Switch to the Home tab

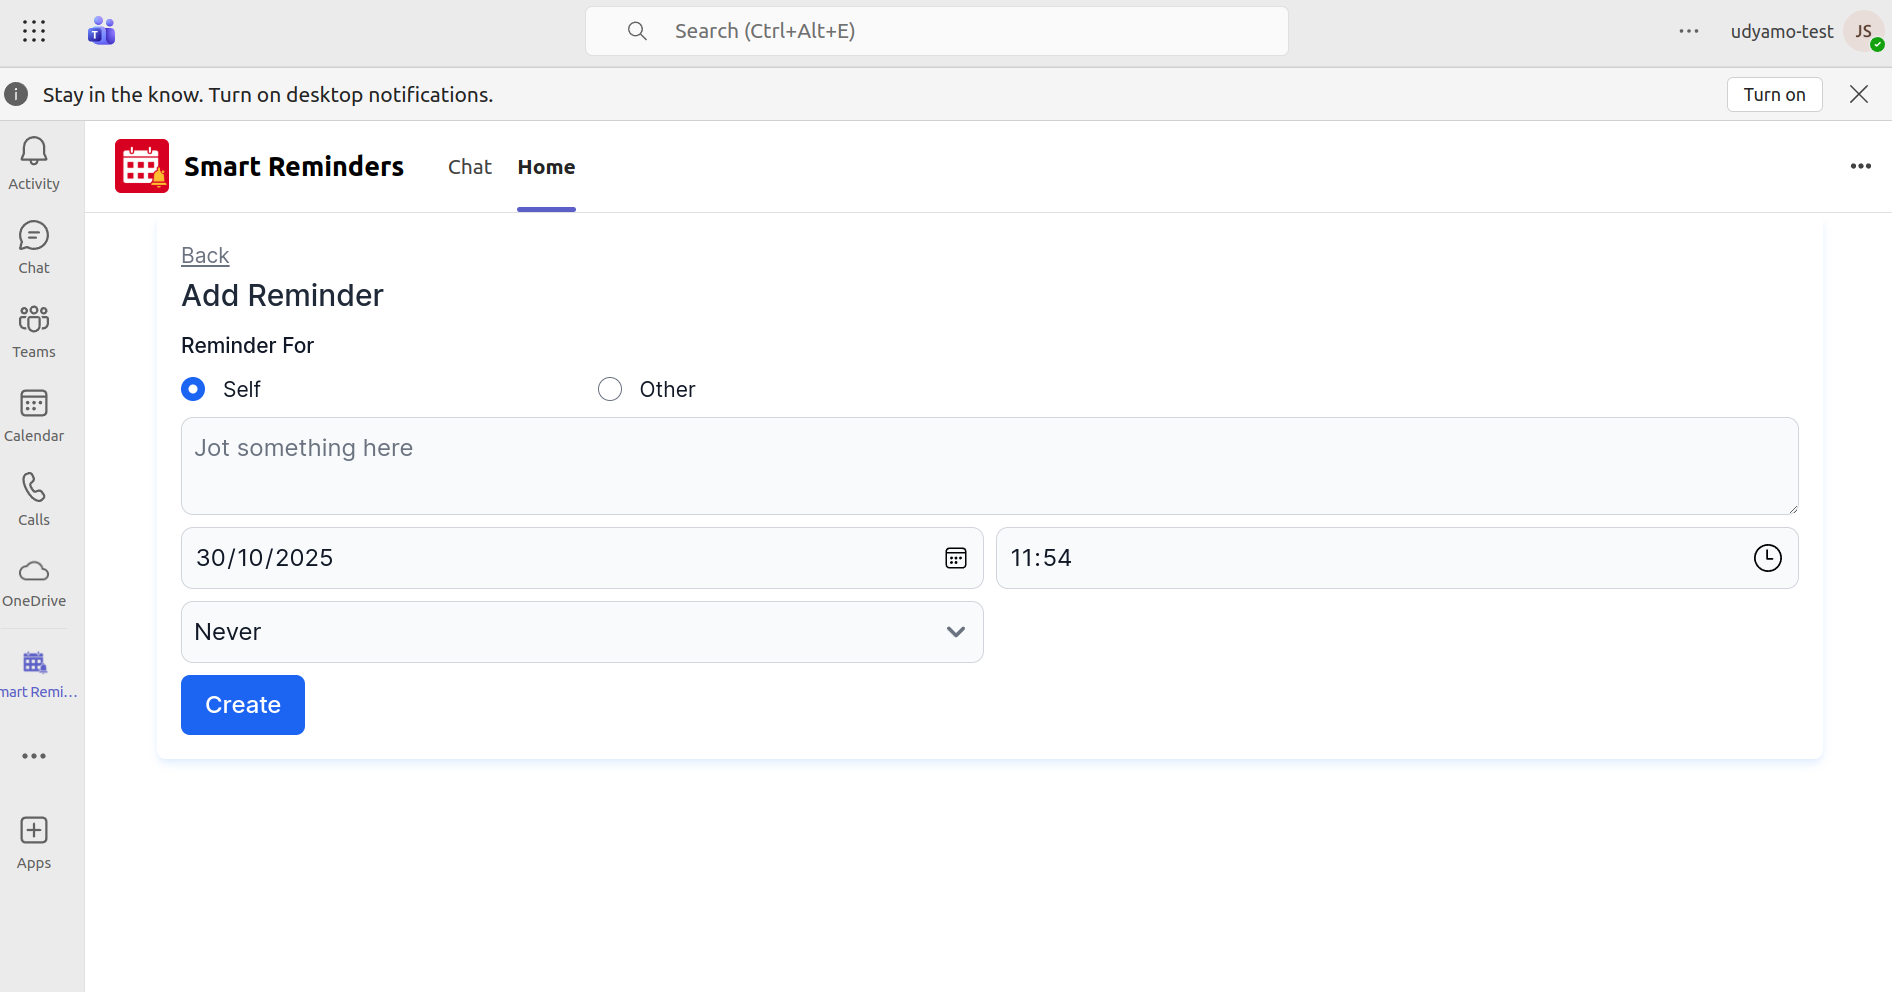[546, 167]
